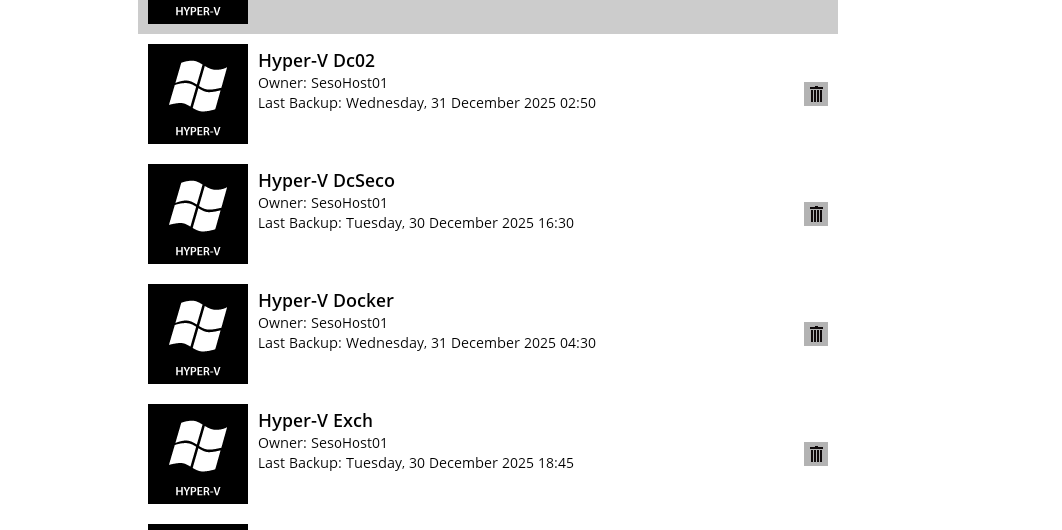Click the trash icon for Hyper-V DcSeco
The height and width of the screenshot is (530, 1062).
tap(816, 214)
